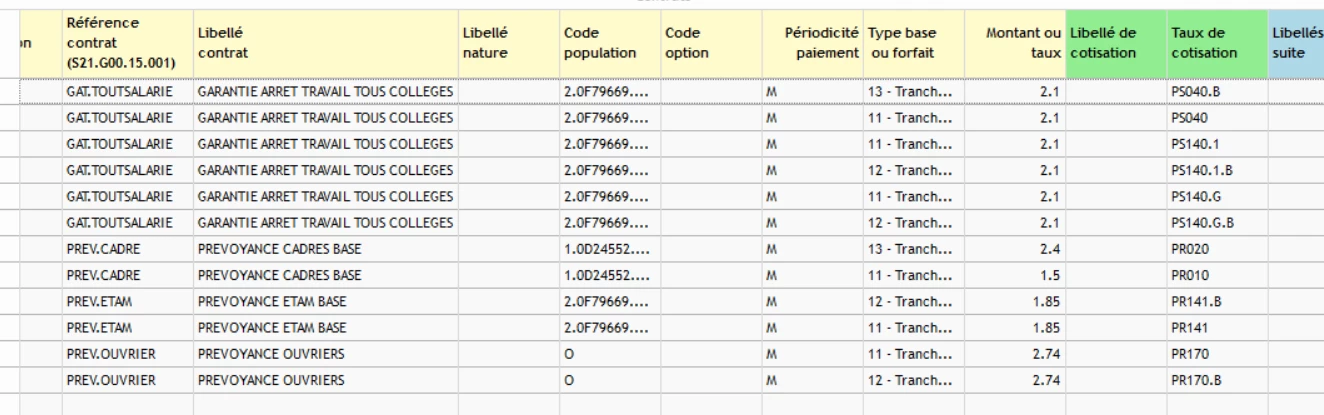Click the 1.5 montant cell

pyautogui.click(x=1015, y=275)
